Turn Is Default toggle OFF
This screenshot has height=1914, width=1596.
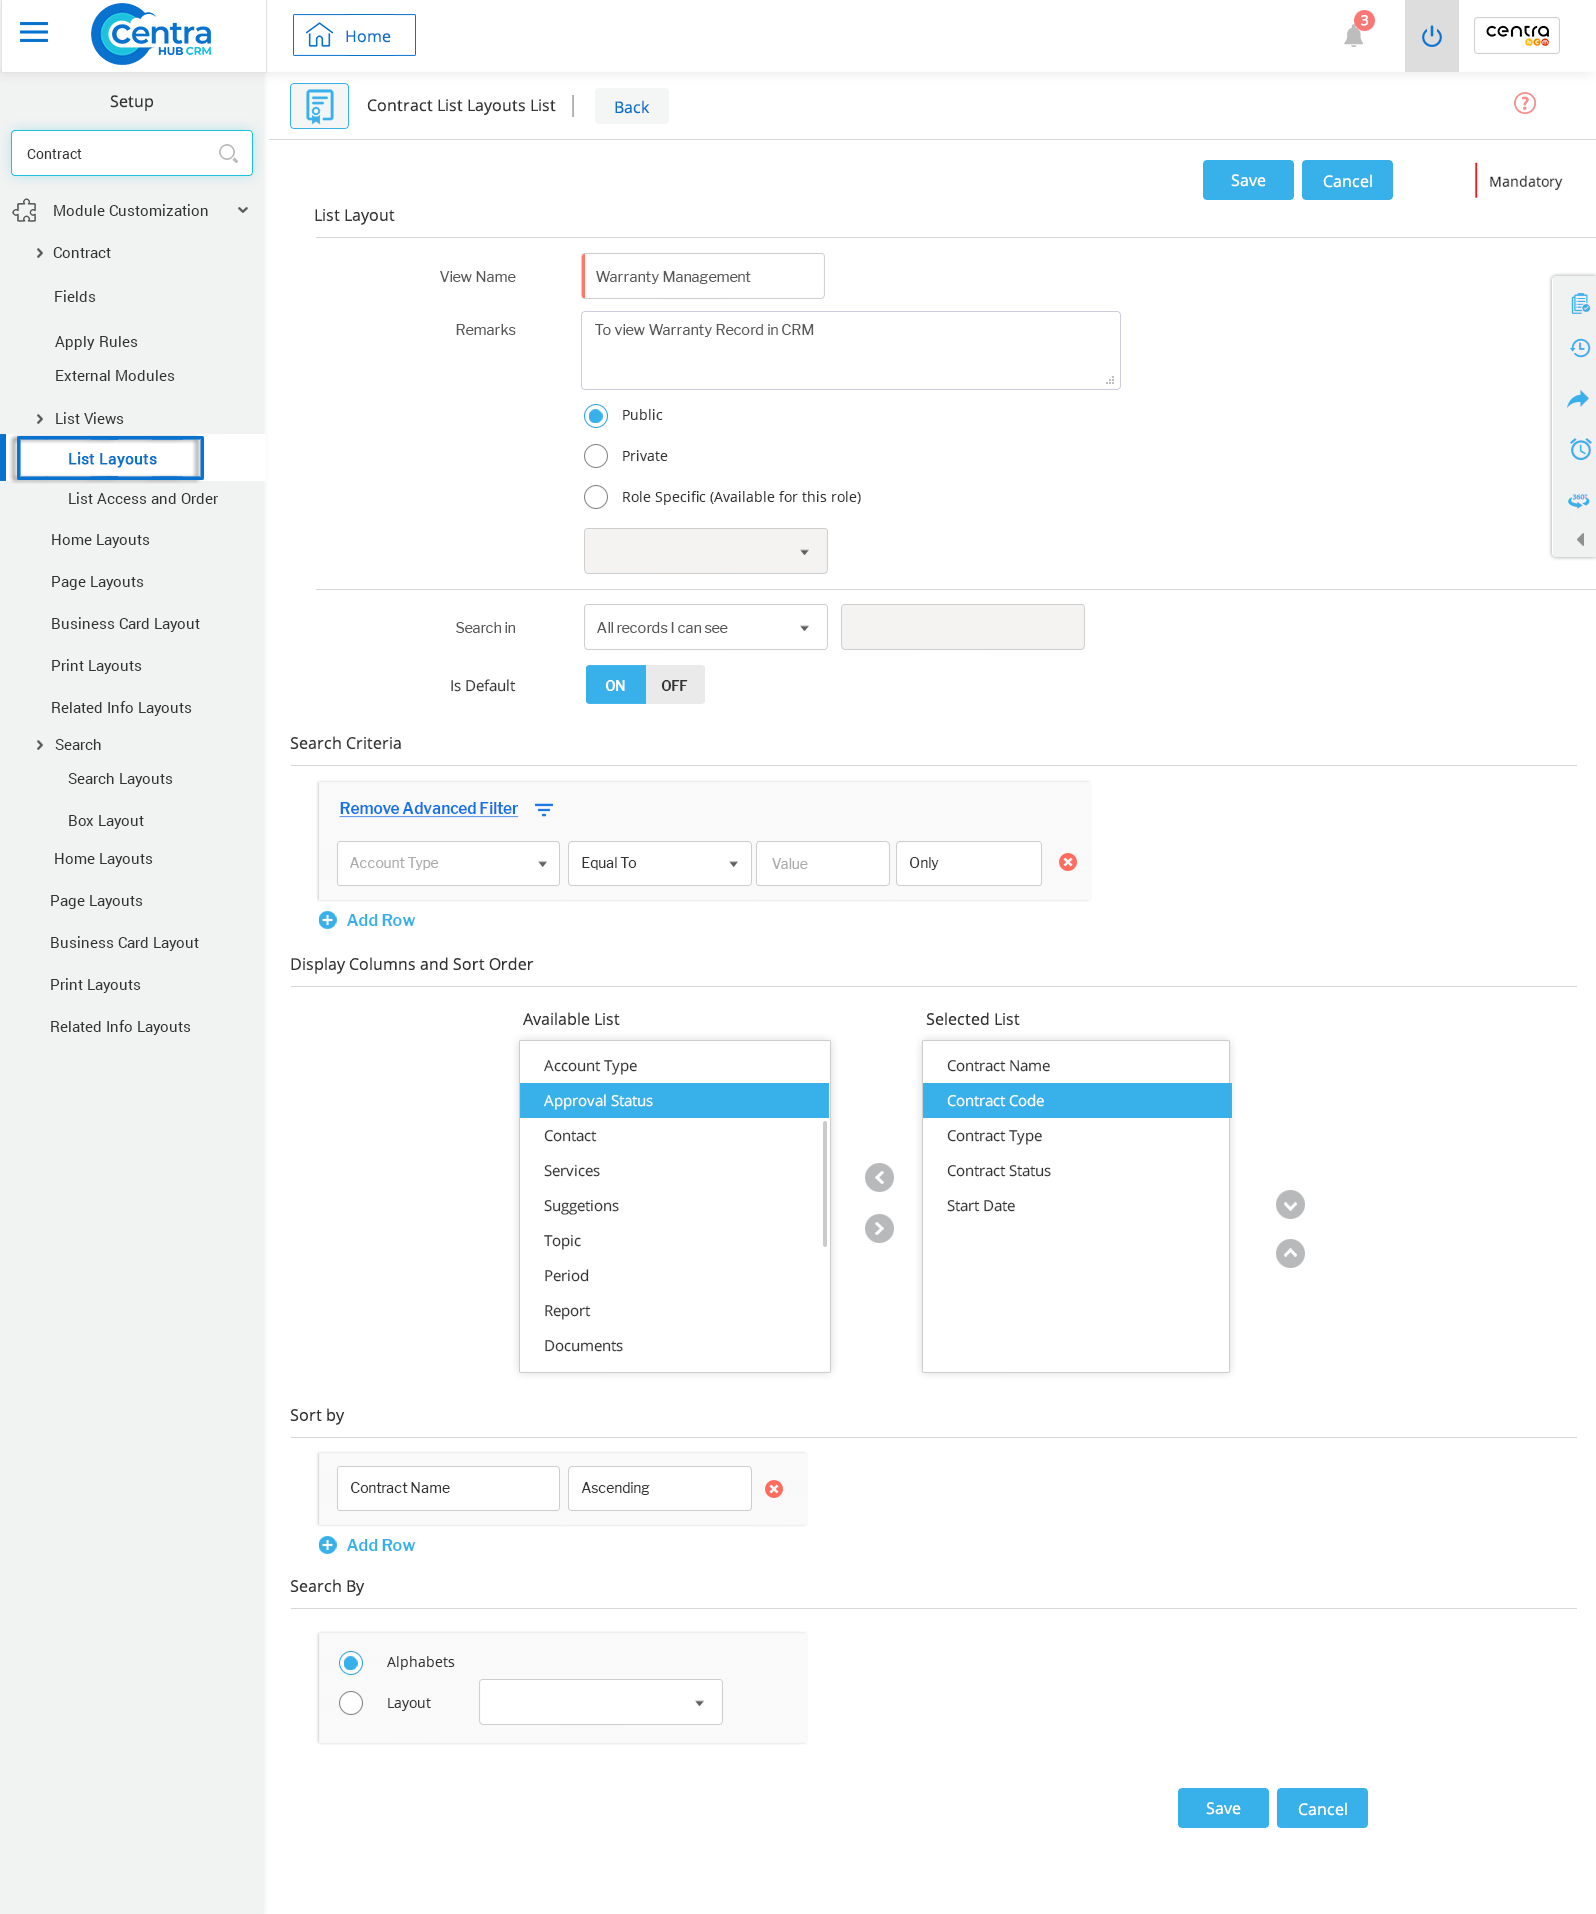(x=674, y=686)
